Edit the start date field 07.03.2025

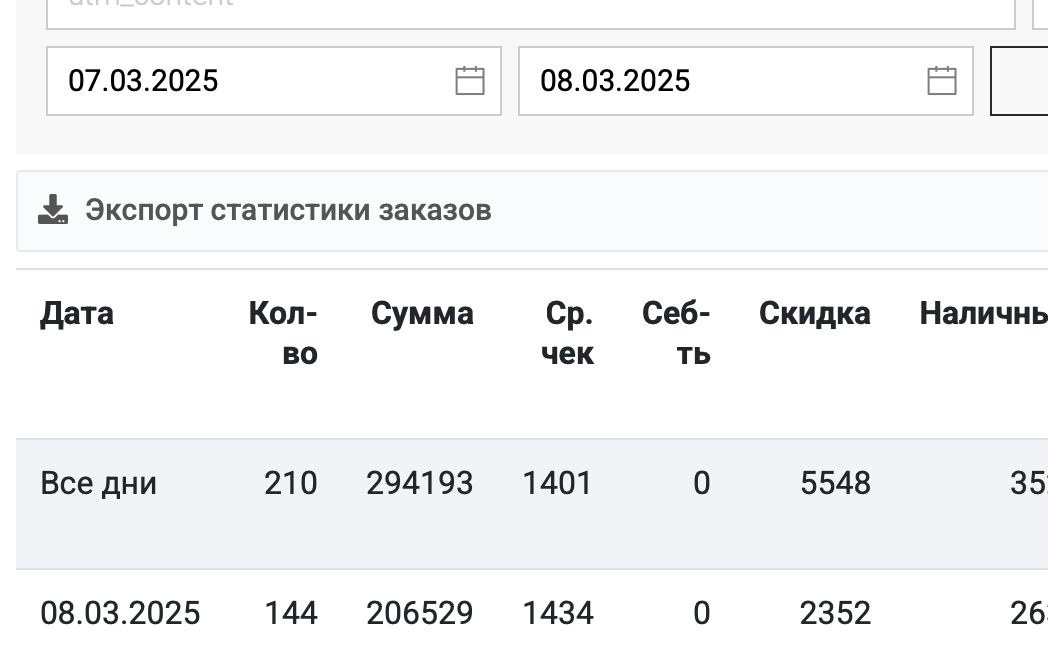point(273,81)
